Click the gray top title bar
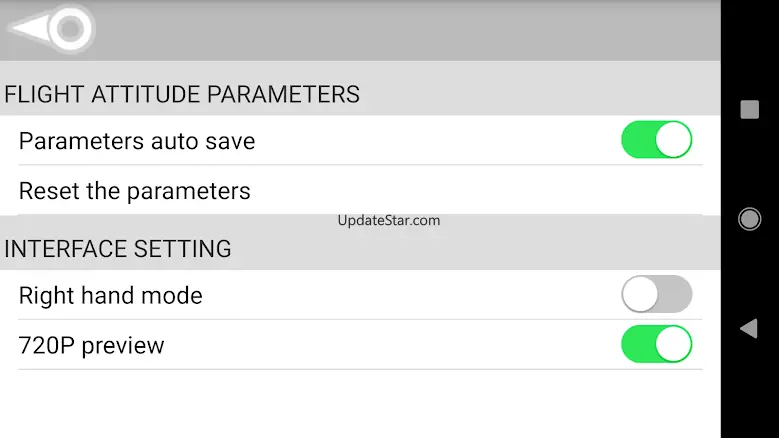The height and width of the screenshot is (438, 779). click(360, 30)
